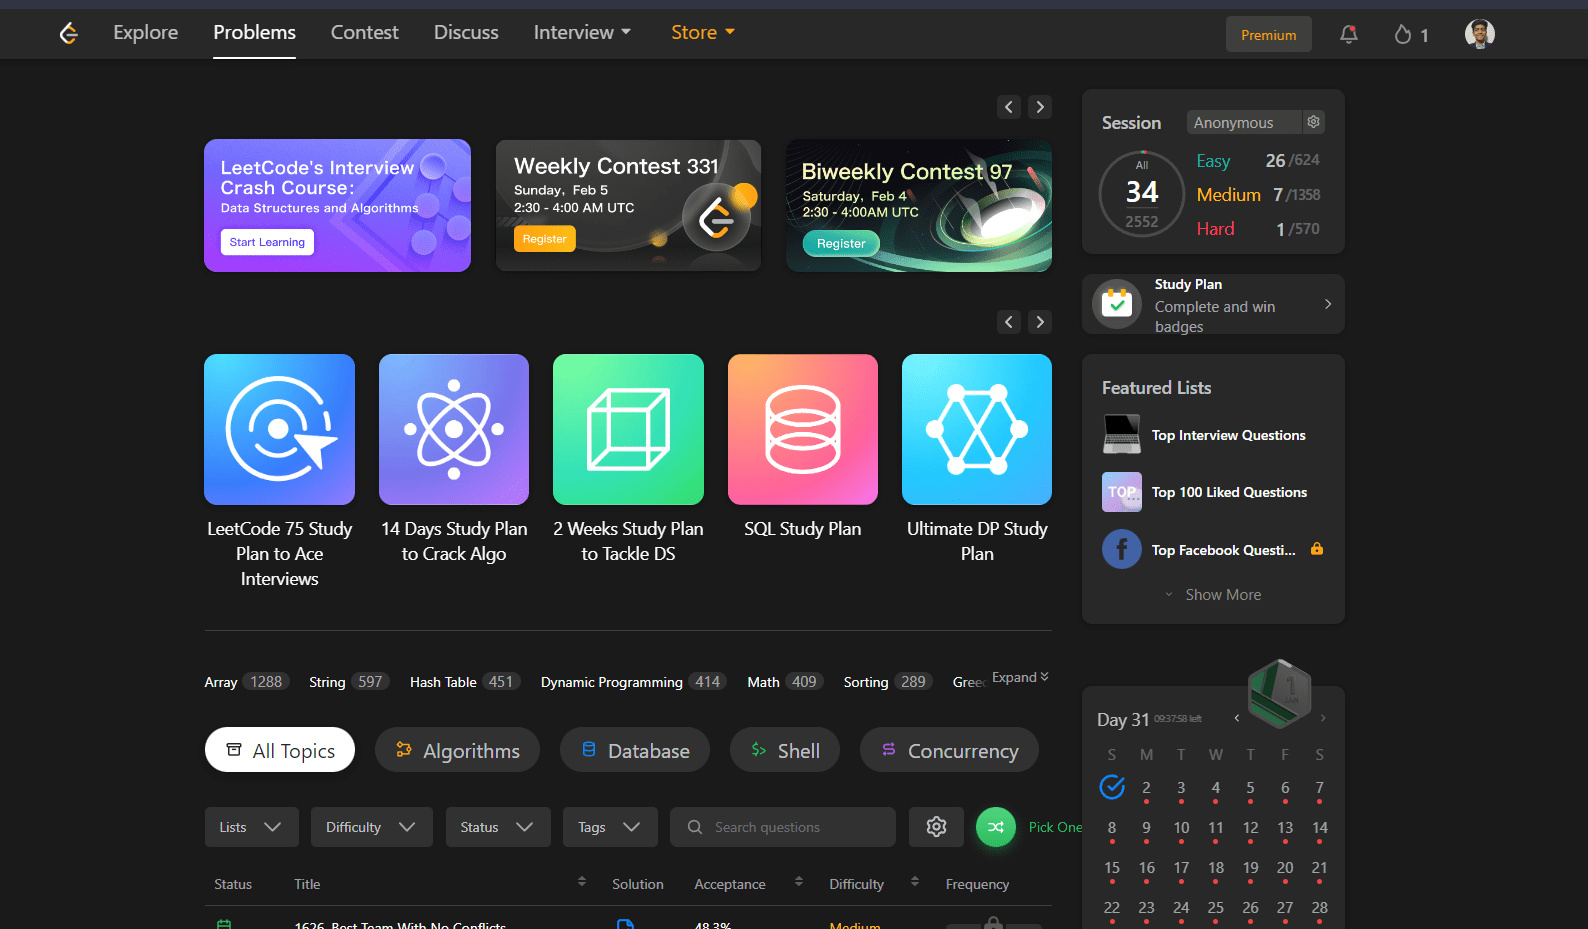Open Ultimate DP Study Plan card
Viewport: 1588px width, 929px height.
tap(977, 430)
